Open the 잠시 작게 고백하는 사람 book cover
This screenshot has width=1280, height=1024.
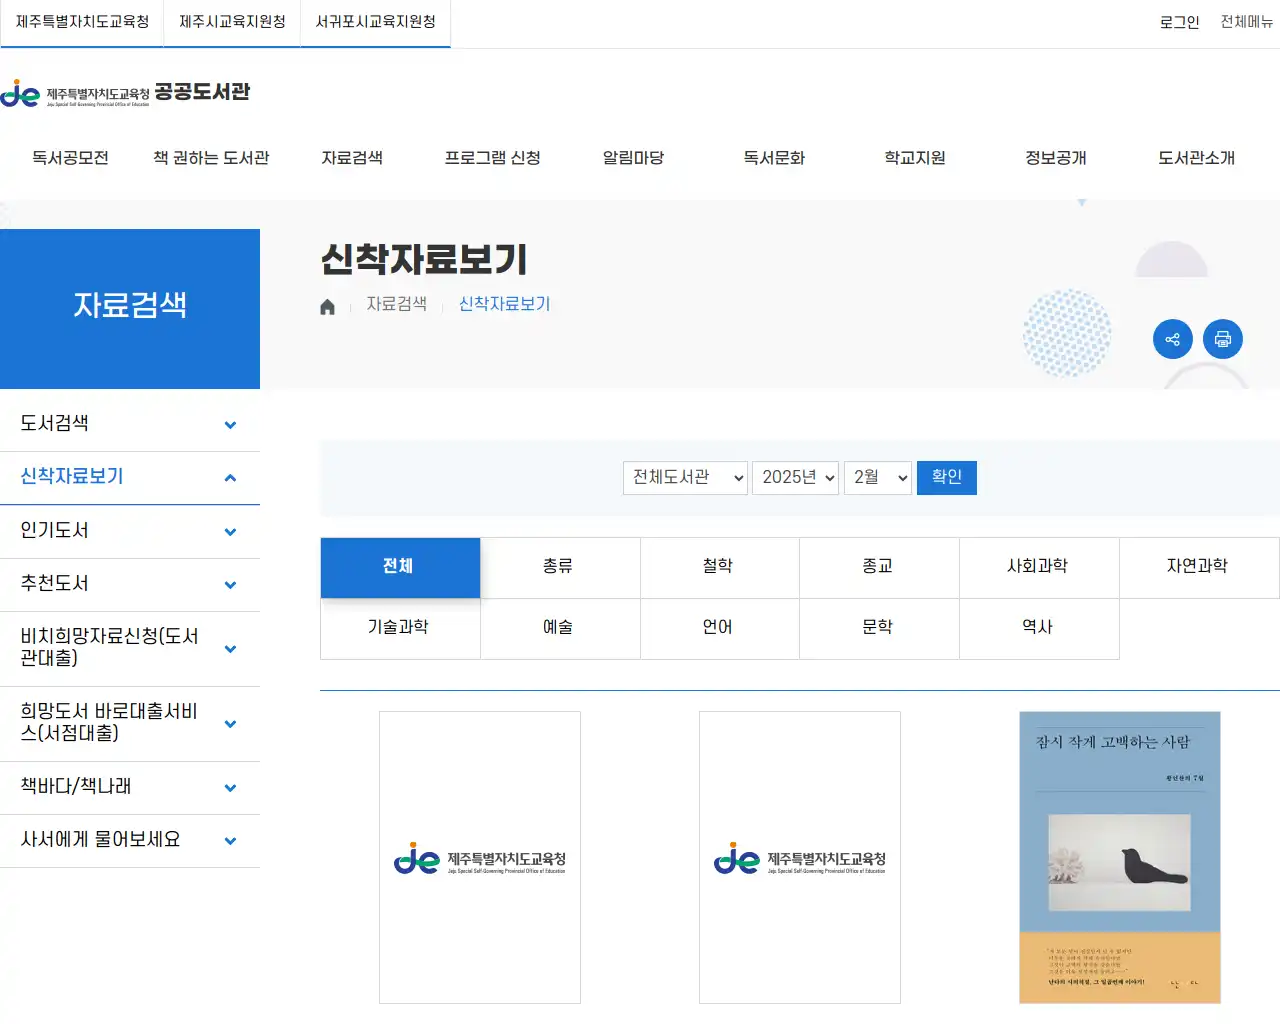coord(1120,857)
